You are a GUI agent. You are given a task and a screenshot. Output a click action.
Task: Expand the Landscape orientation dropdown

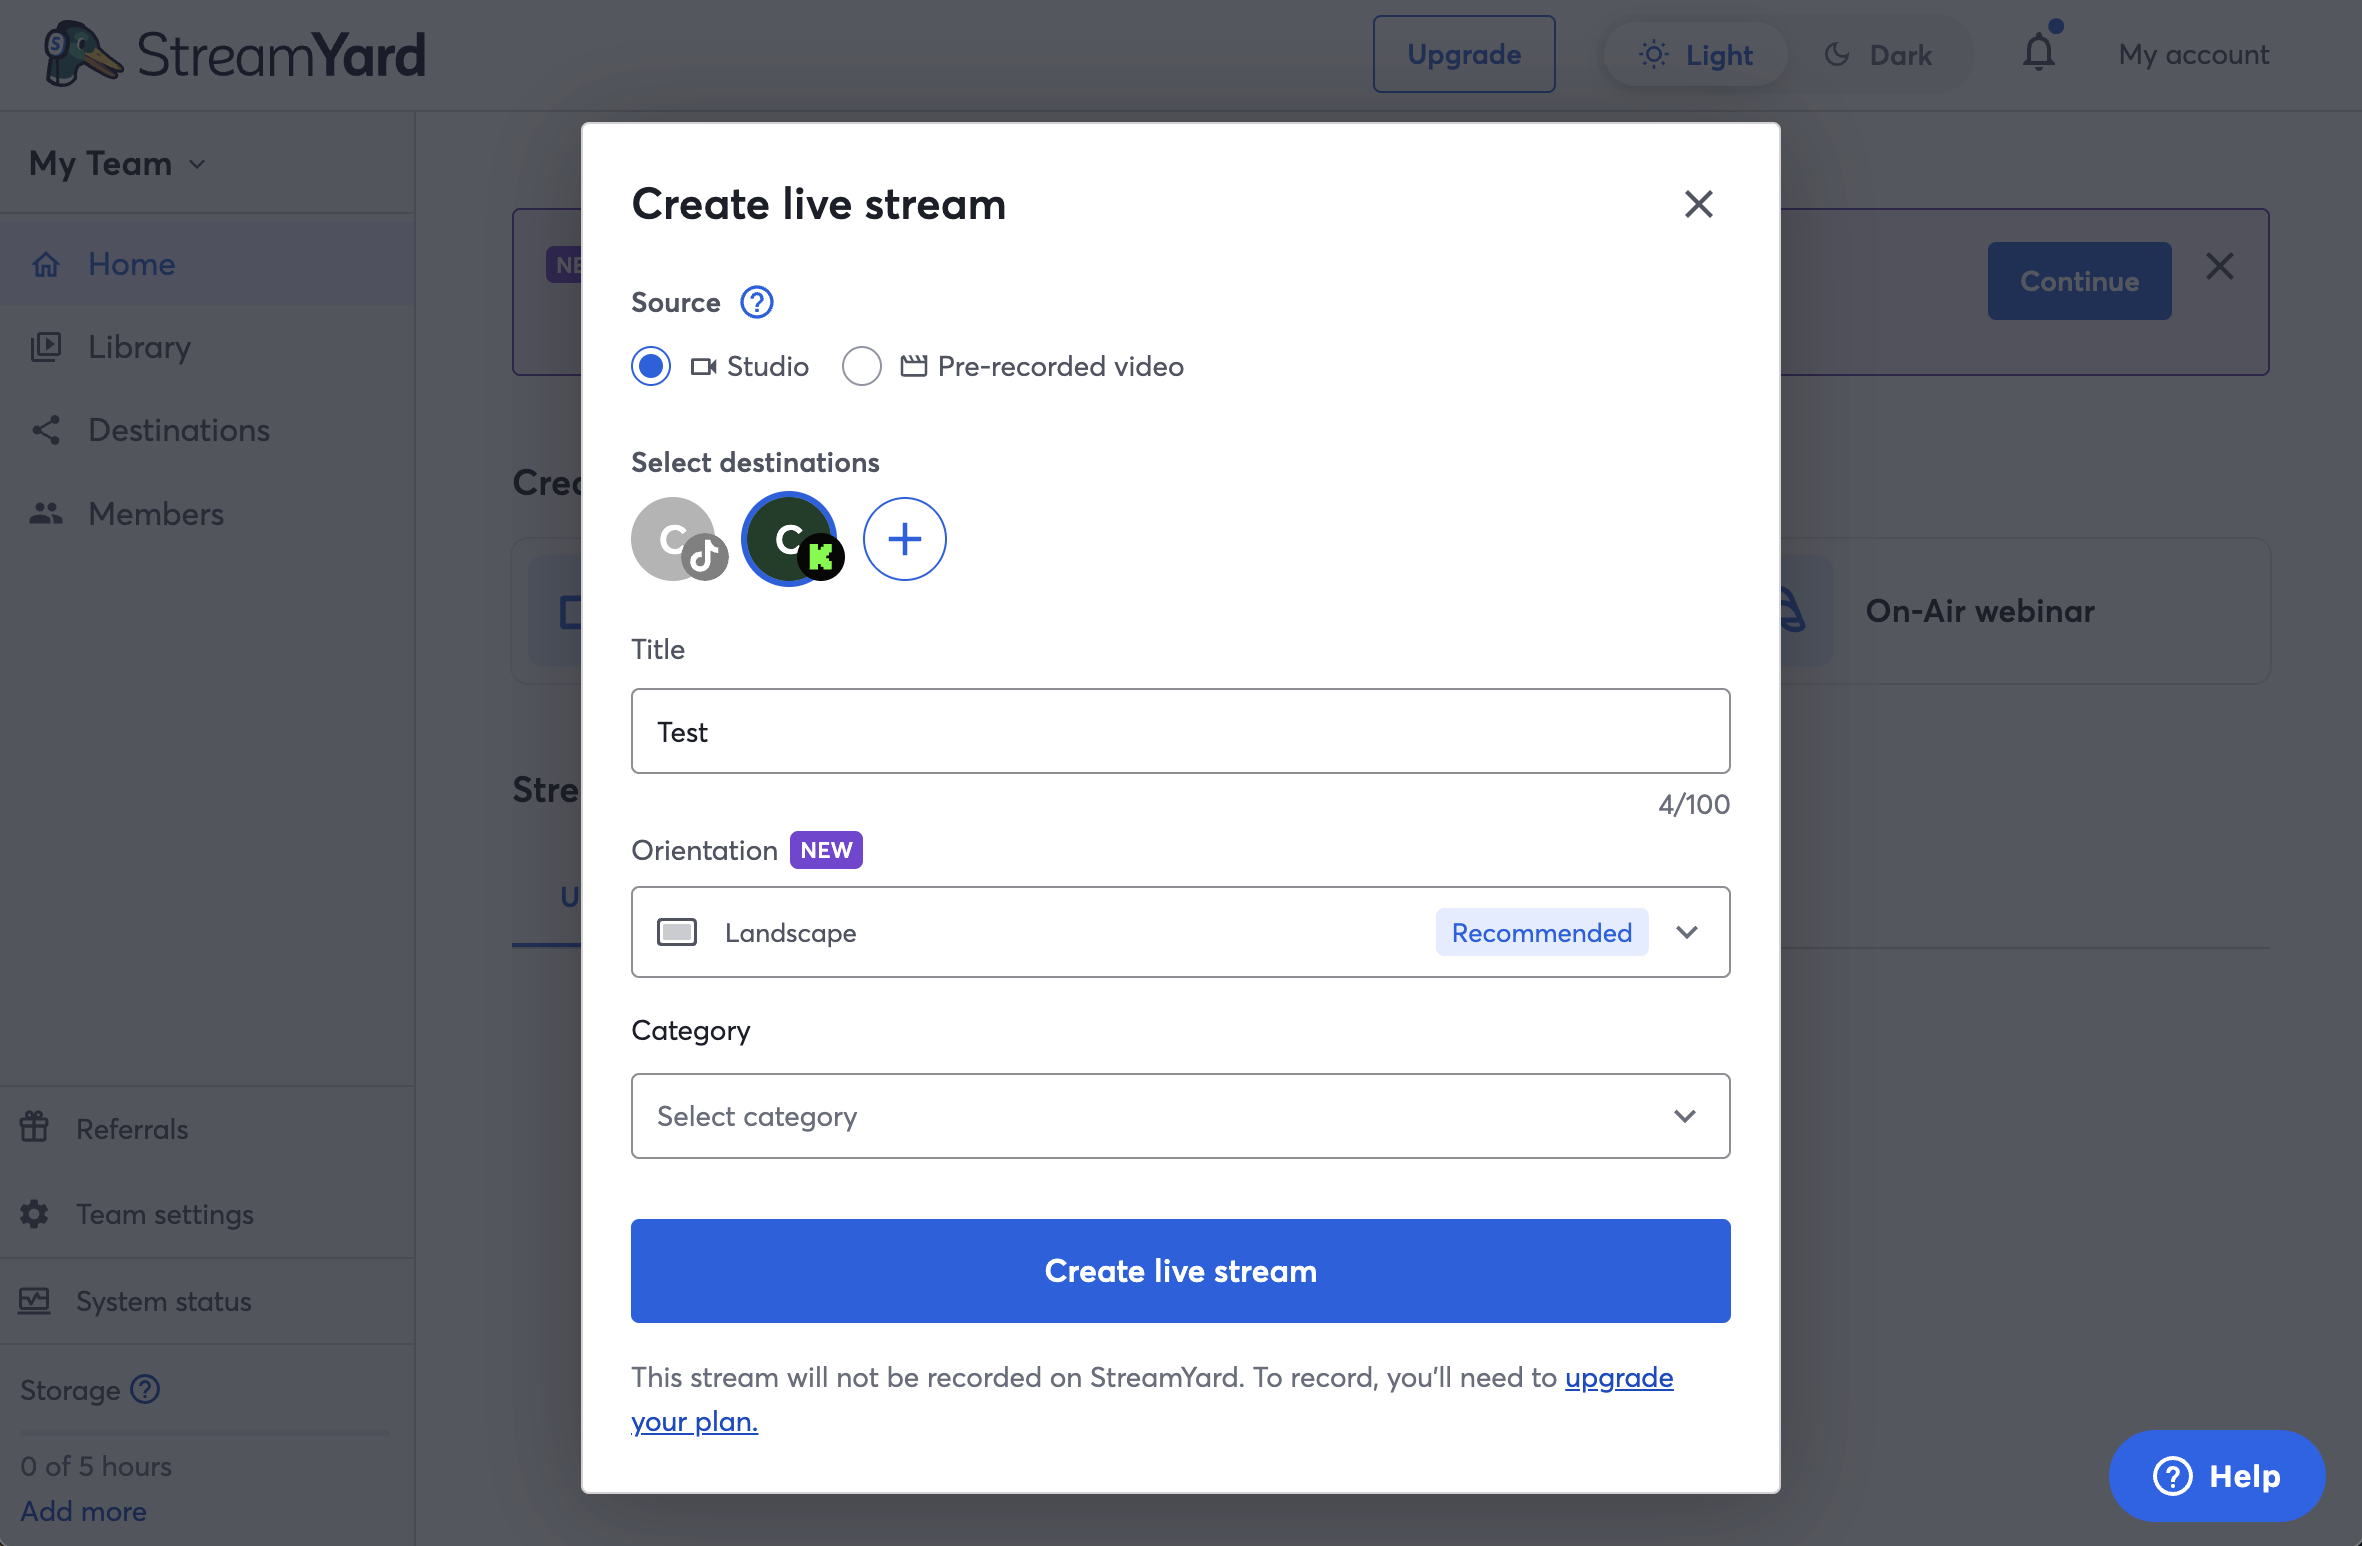pyautogui.click(x=1180, y=932)
